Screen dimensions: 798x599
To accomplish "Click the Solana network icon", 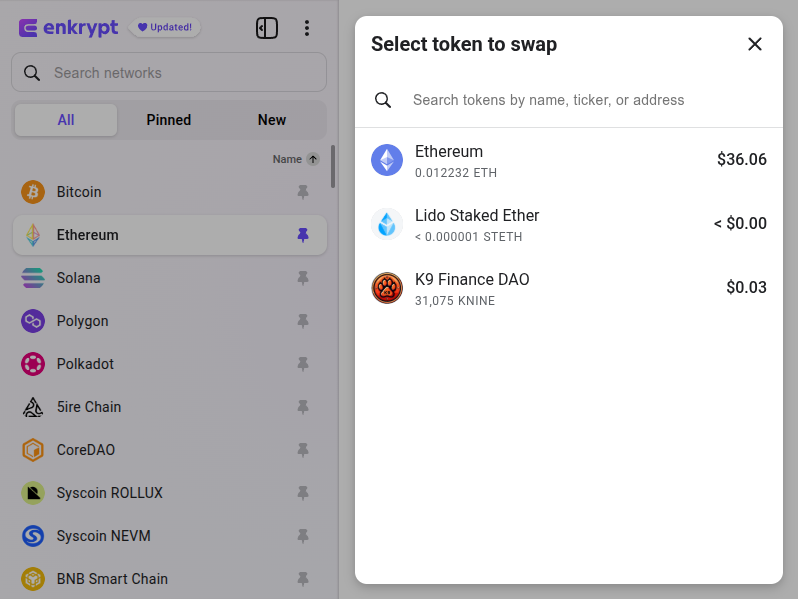I will click(x=33, y=278).
